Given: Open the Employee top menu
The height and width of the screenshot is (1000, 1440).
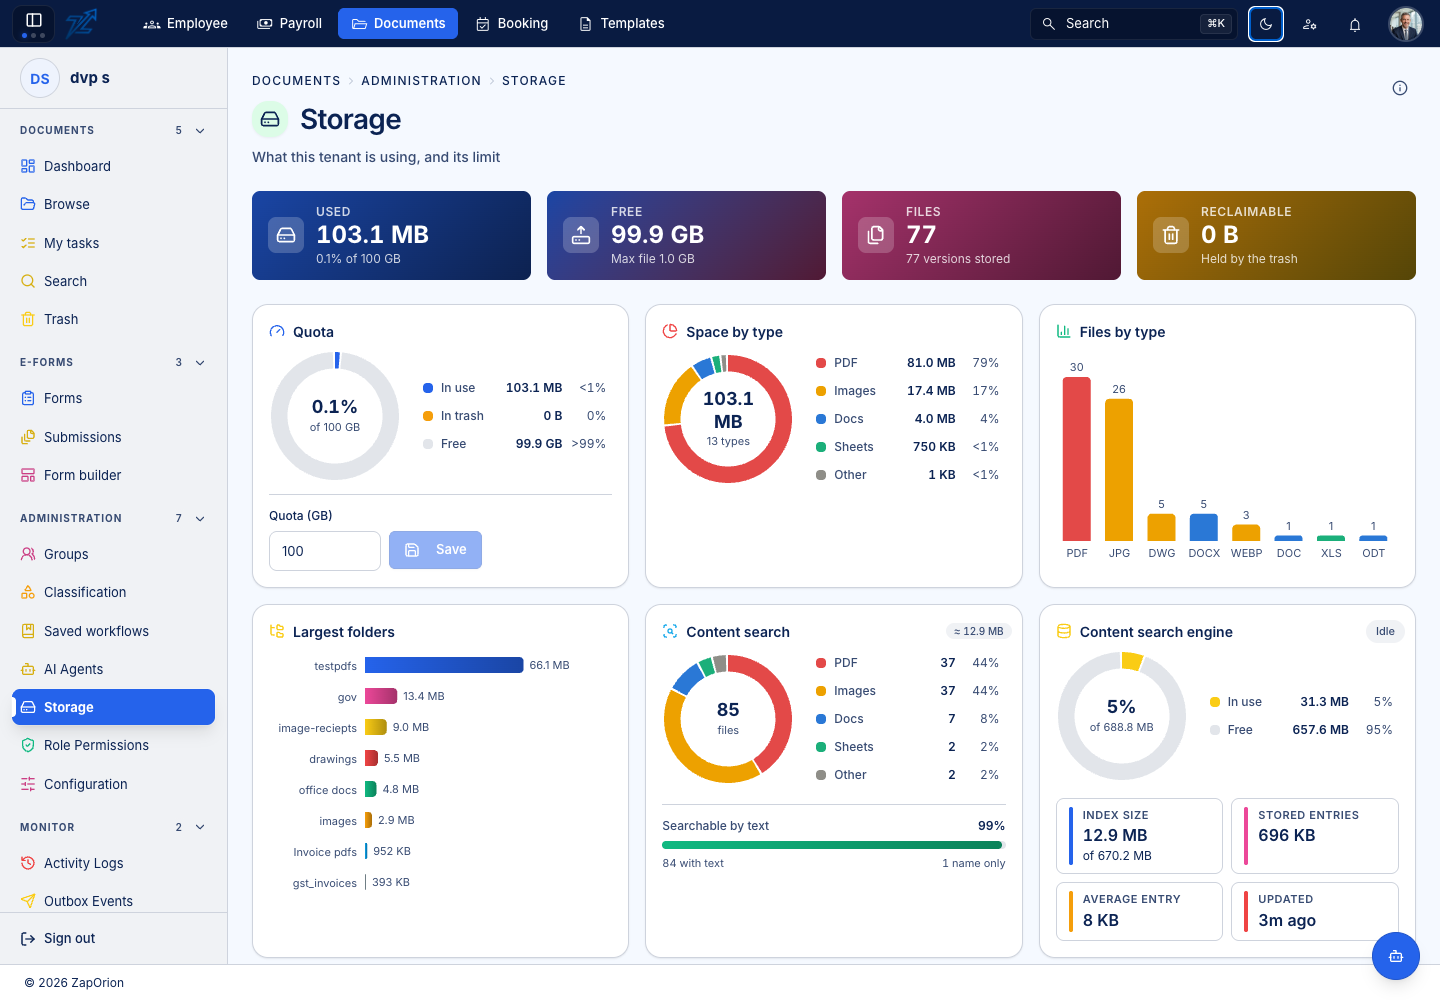Looking at the screenshot, I should (185, 24).
